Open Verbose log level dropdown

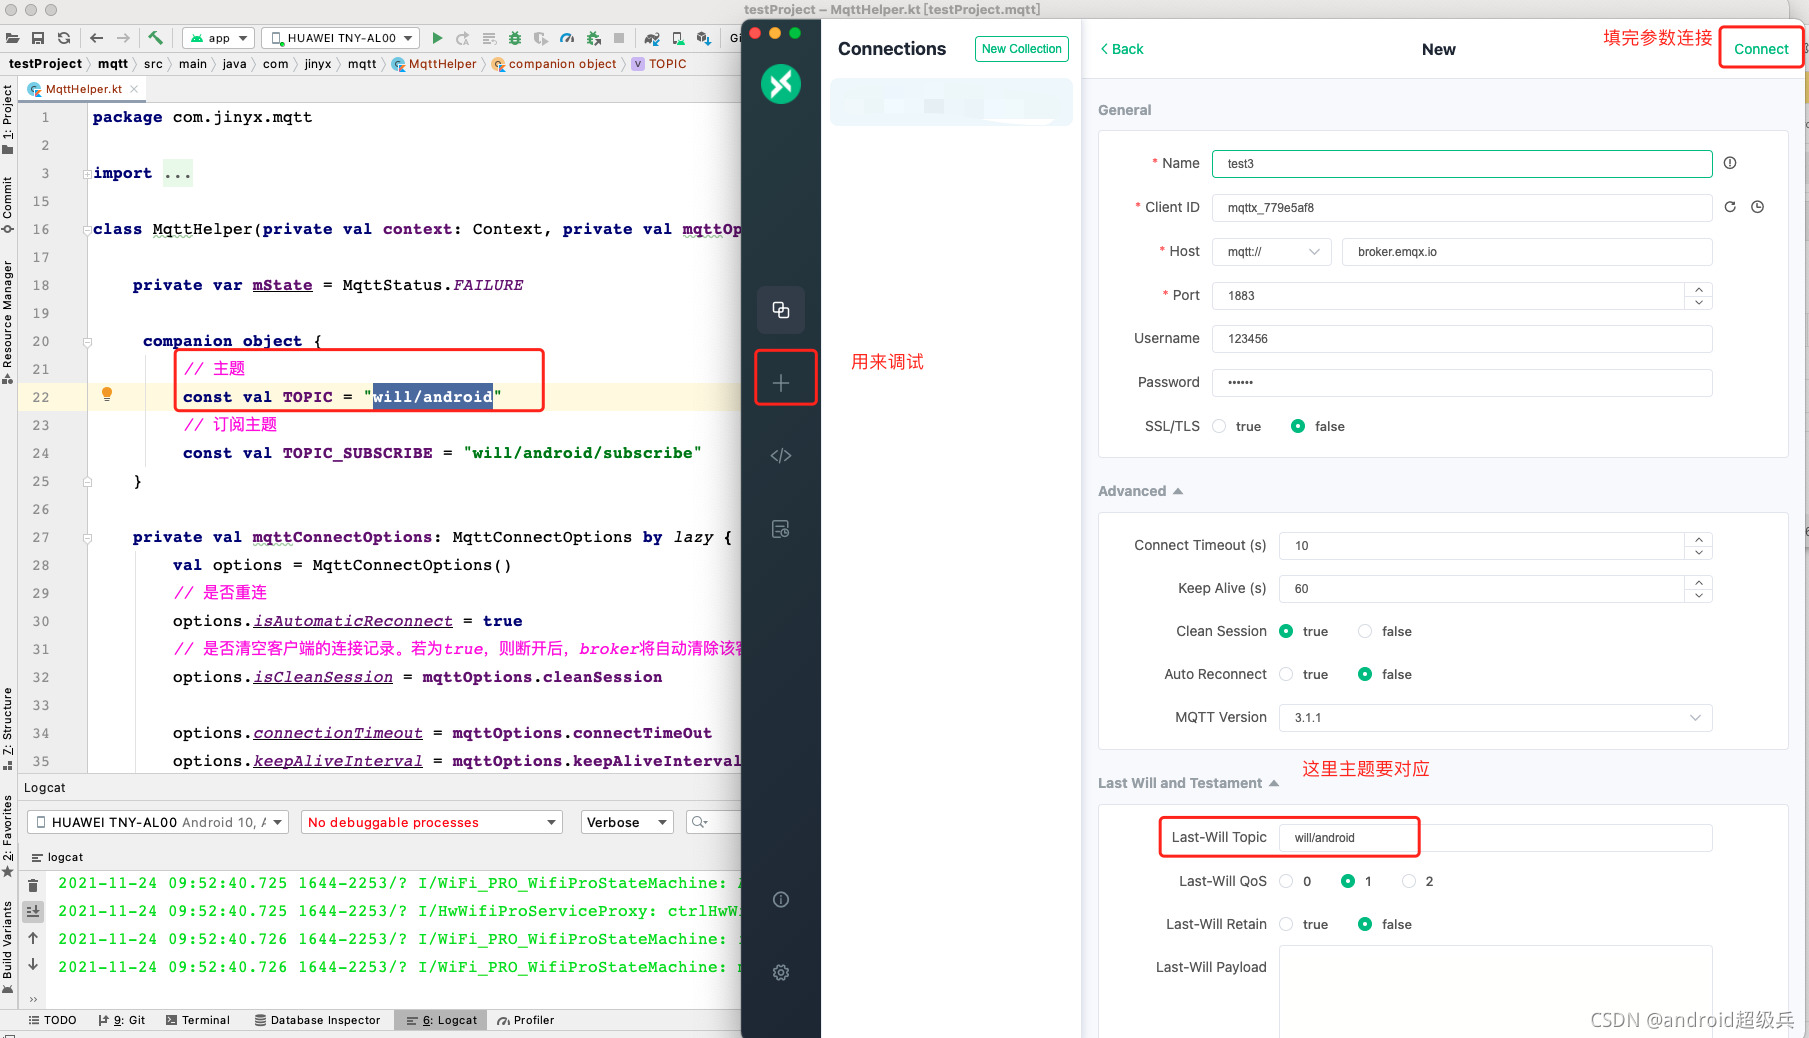pos(627,822)
